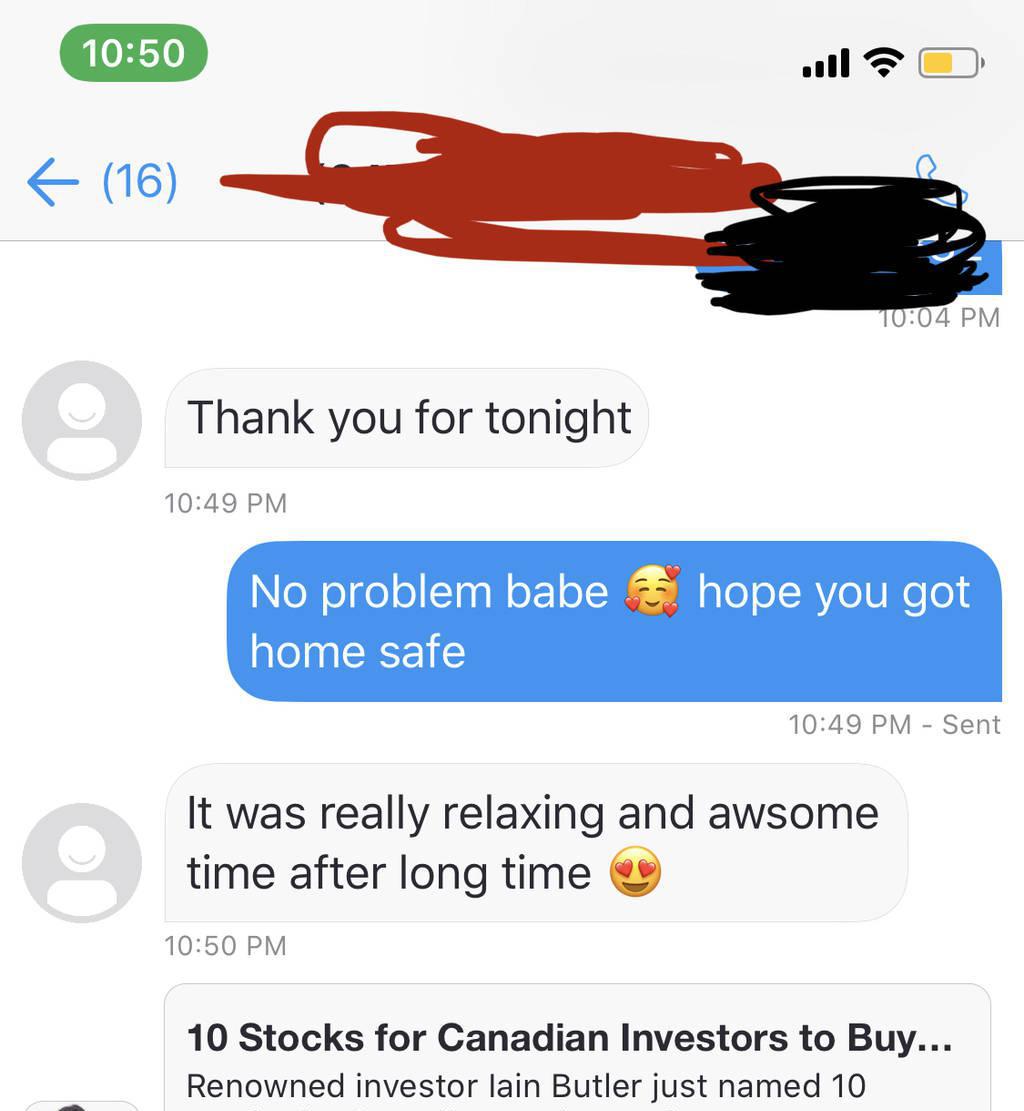Select the "Thank you for tonight" message bubble
This screenshot has width=1024, height=1111.
click(406, 418)
